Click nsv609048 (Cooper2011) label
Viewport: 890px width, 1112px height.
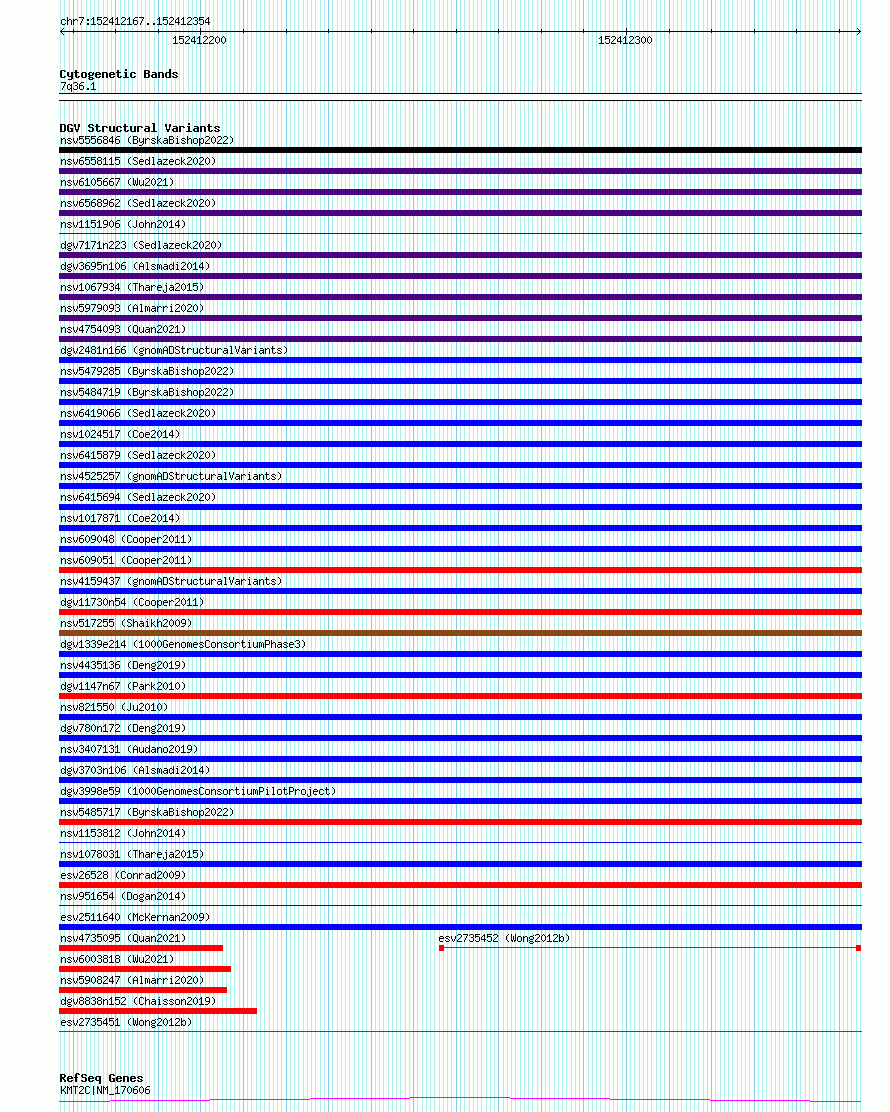(x=126, y=540)
